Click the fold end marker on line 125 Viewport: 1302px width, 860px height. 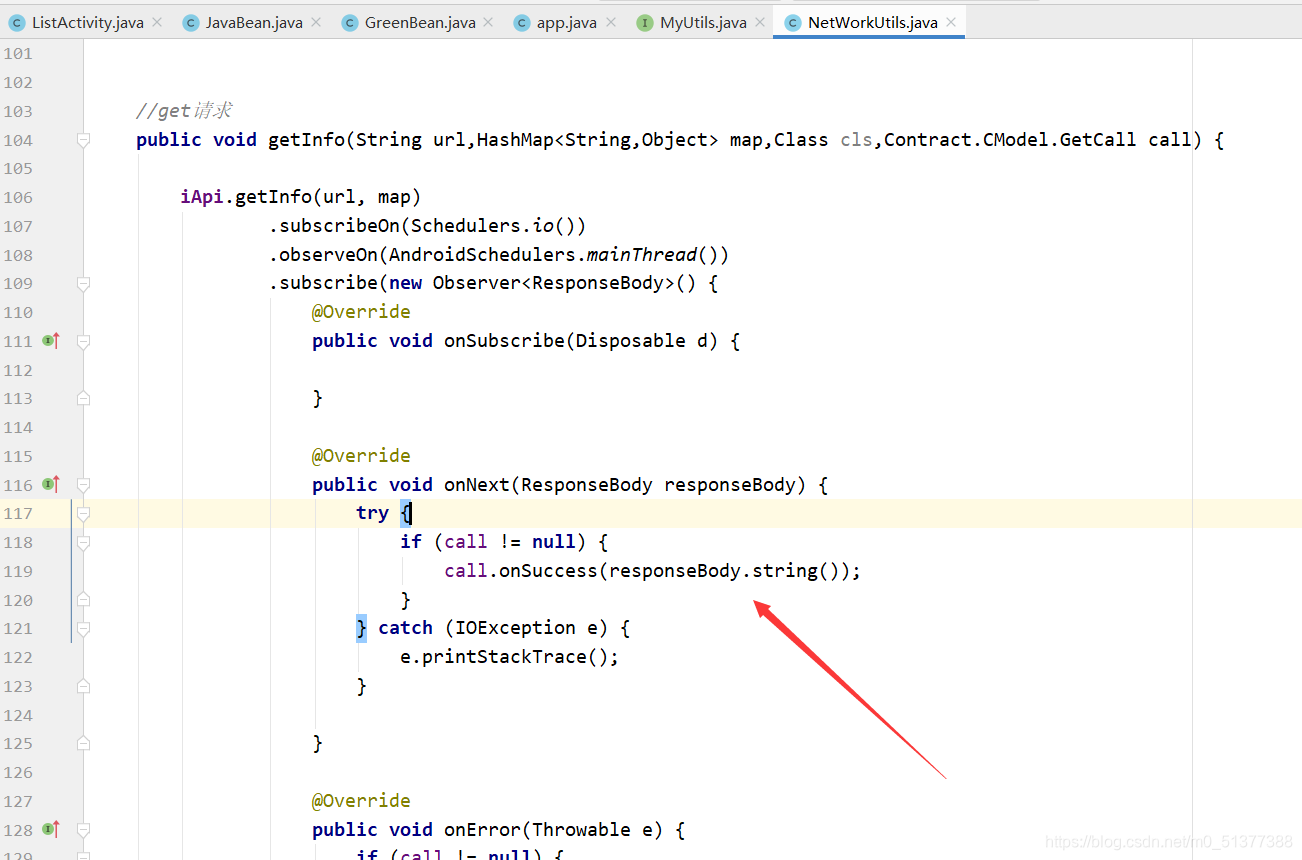pos(84,743)
